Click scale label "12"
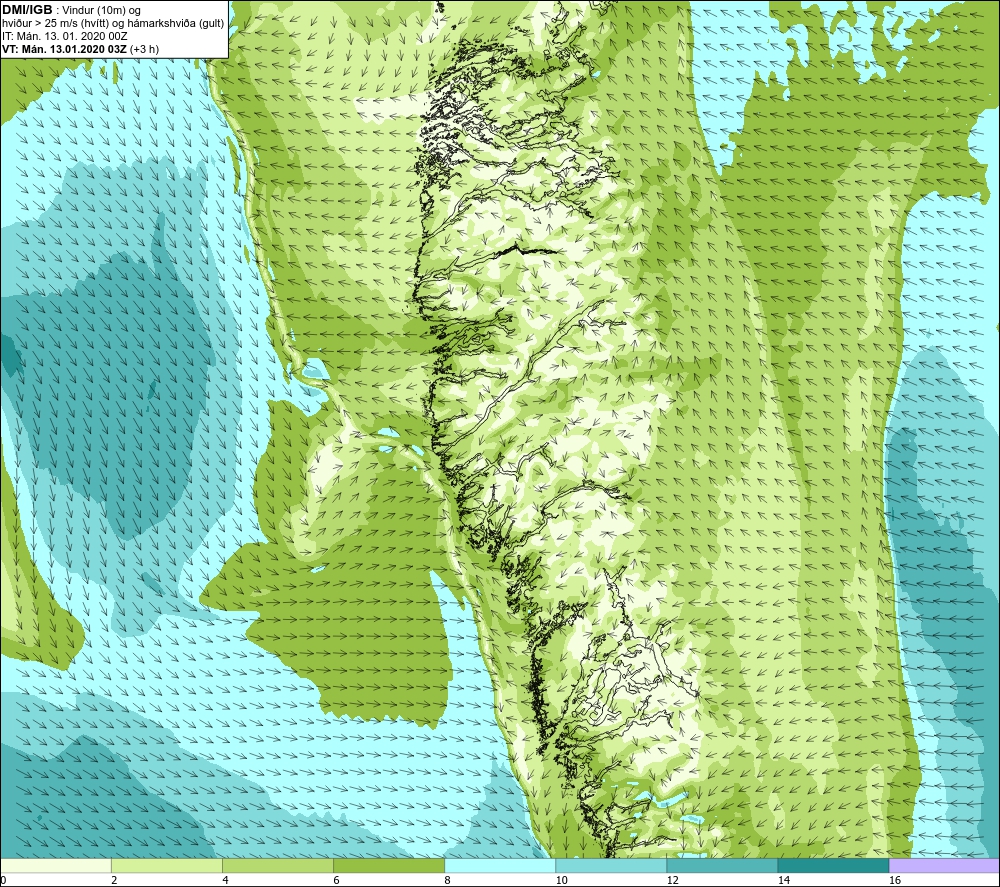This screenshot has width=1000, height=887. click(x=672, y=880)
